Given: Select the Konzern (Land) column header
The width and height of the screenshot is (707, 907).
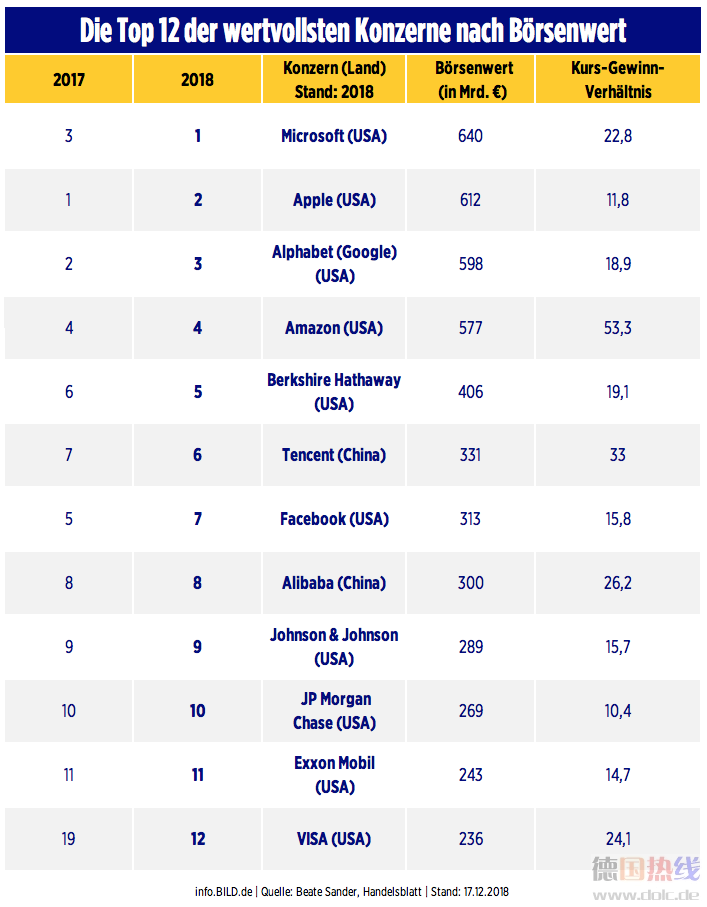Looking at the screenshot, I should (x=334, y=79).
